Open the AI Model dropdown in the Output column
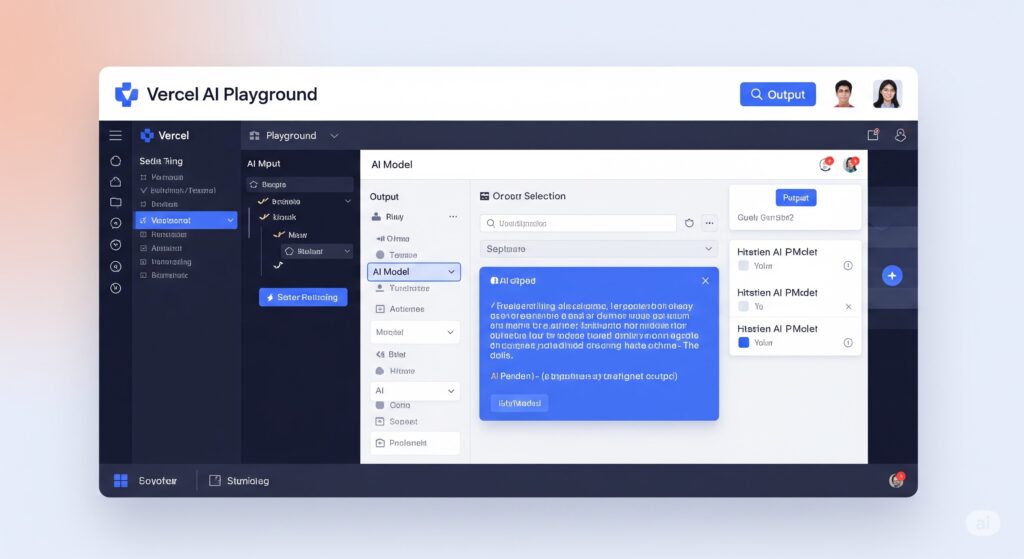This screenshot has height=559, width=1024. [x=414, y=272]
